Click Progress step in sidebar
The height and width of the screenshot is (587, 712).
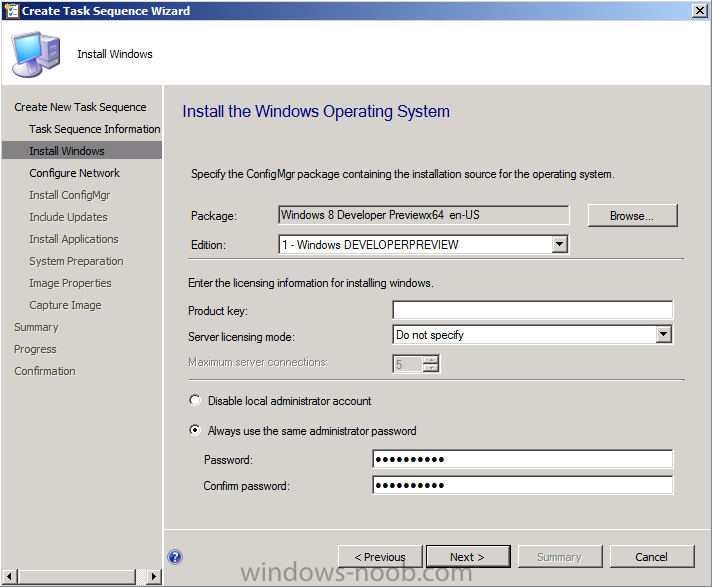pos(35,350)
